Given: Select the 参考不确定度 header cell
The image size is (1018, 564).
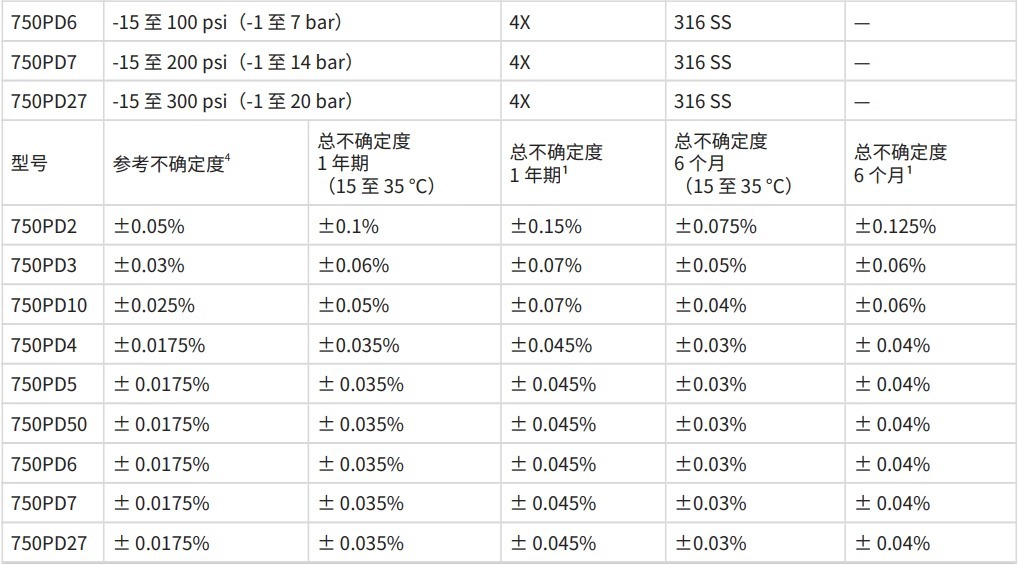Looking at the screenshot, I should click(x=172, y=164).
